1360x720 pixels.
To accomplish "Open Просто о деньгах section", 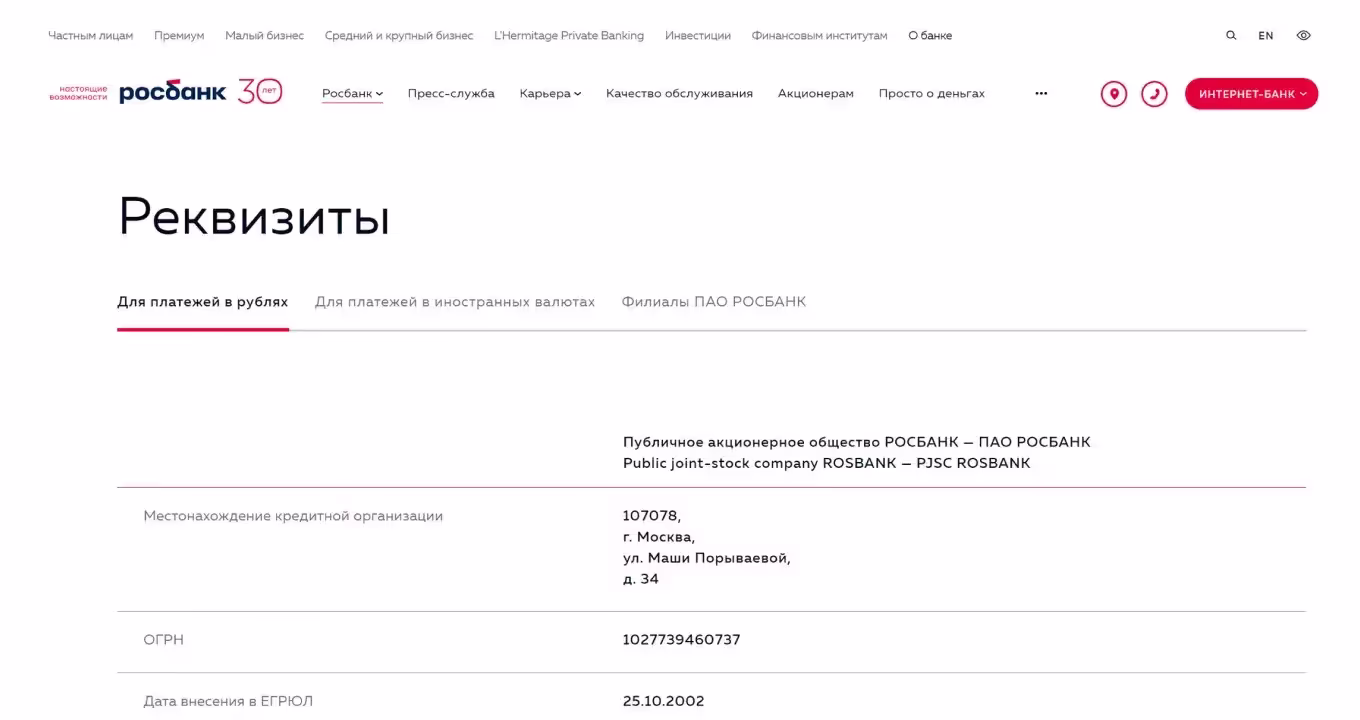I will [931, 94].
